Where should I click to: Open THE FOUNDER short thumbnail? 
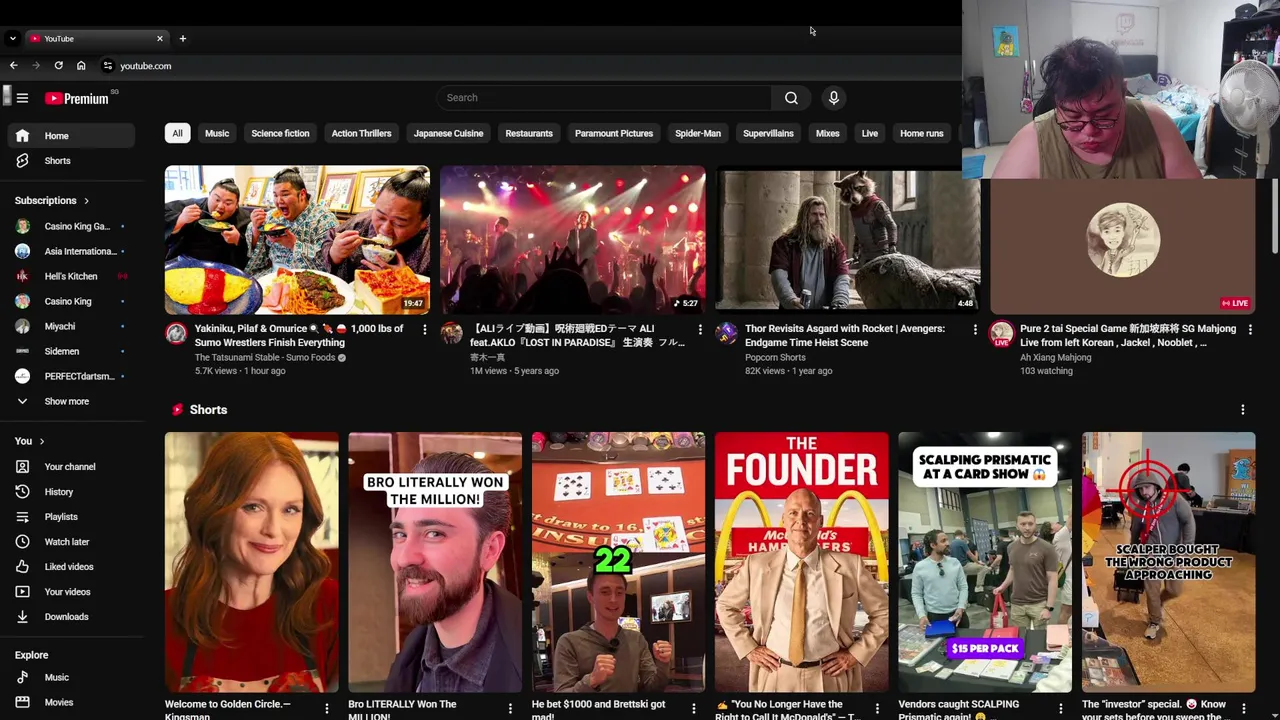point(801,562)
